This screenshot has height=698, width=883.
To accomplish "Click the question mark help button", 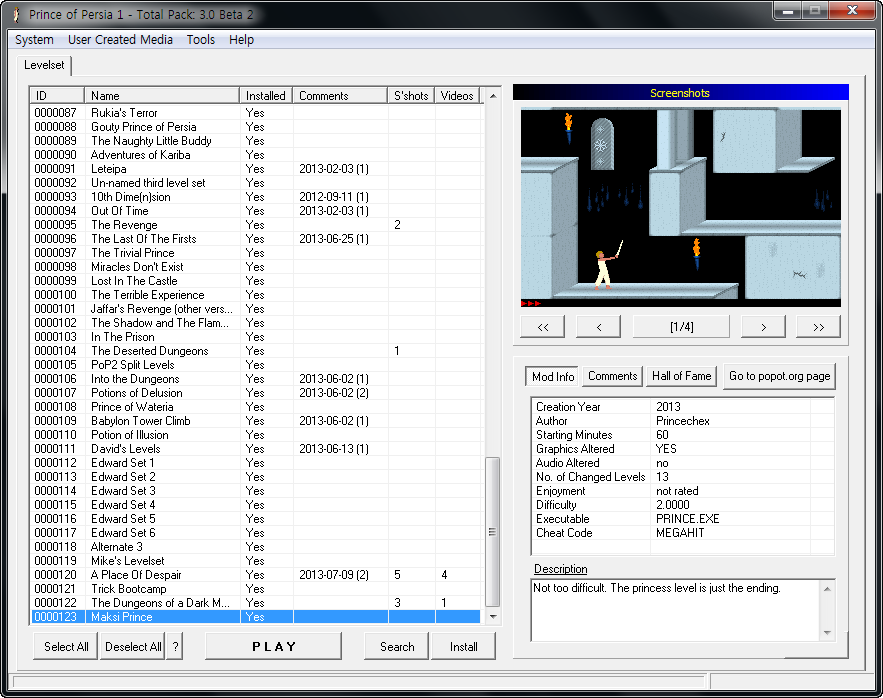I will pyautogui.click(x=175, y=647).
